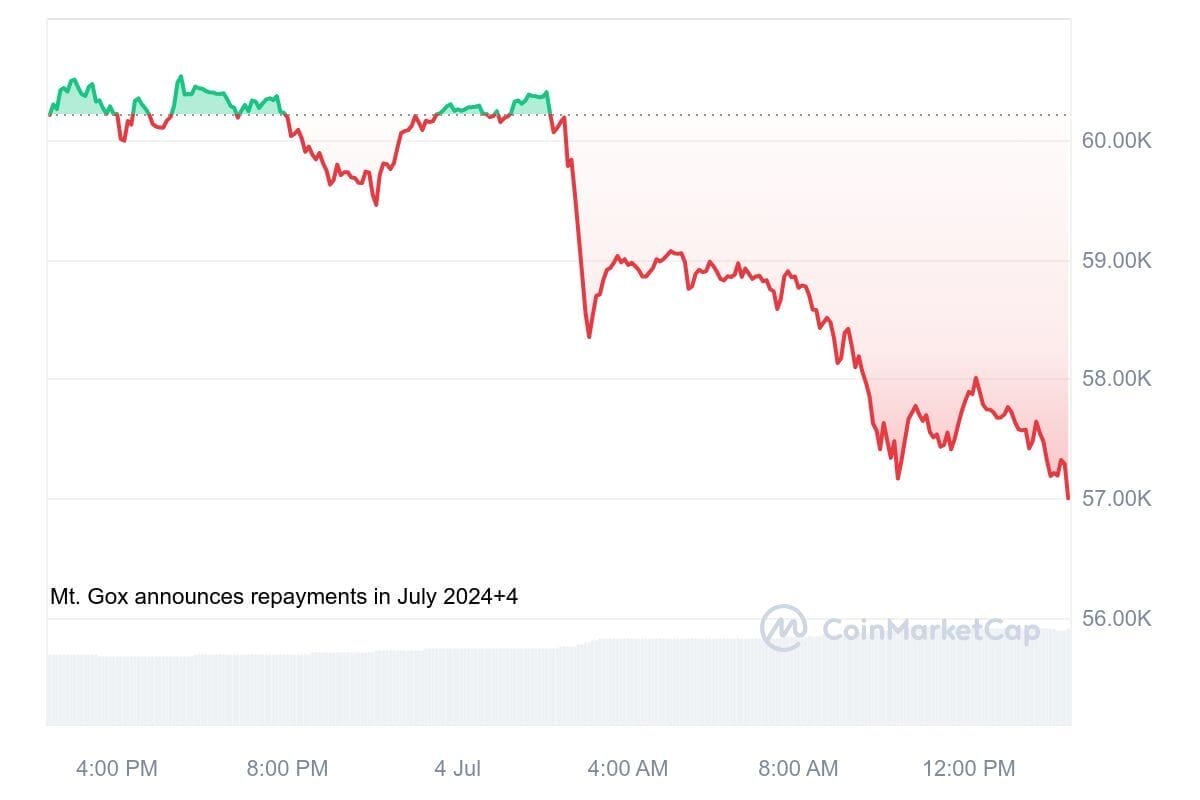Click the rebound peak near 58K after noon
This screenshot has height=800, width=1200.
click(975, 379)
